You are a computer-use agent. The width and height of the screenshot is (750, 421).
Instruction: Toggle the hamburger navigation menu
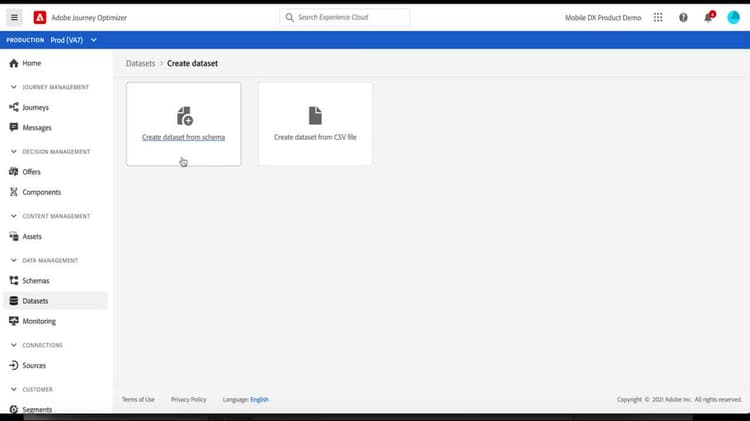point(14,18)
